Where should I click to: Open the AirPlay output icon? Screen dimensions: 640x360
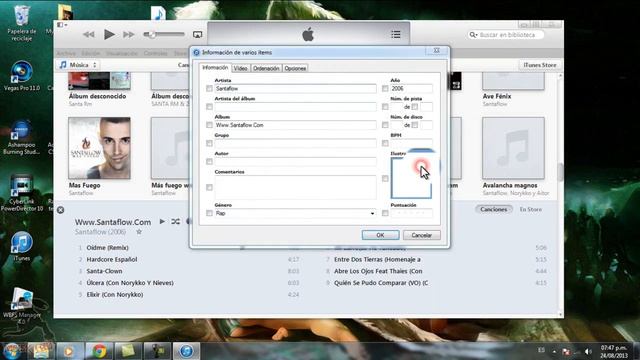coord(198,35)
